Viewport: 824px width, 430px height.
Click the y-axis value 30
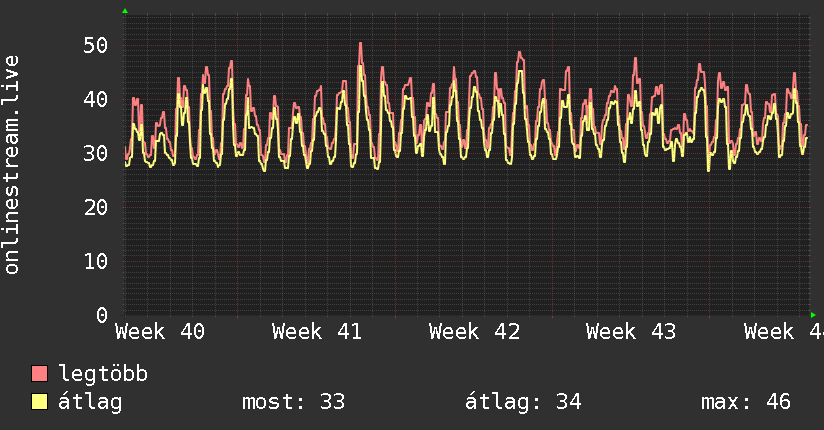(96, 153)
